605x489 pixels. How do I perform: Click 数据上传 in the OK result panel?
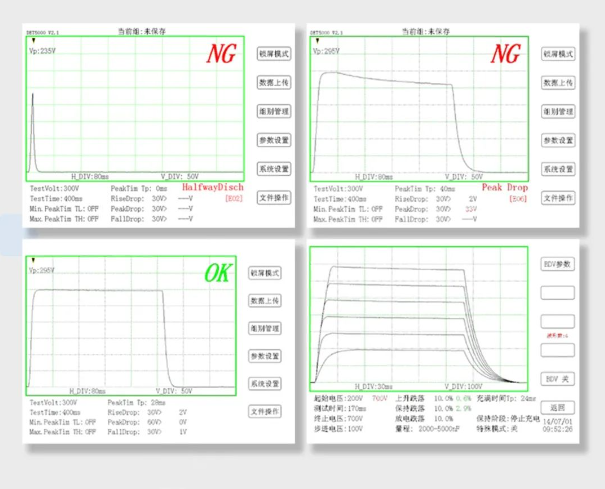tap(265, 300)
